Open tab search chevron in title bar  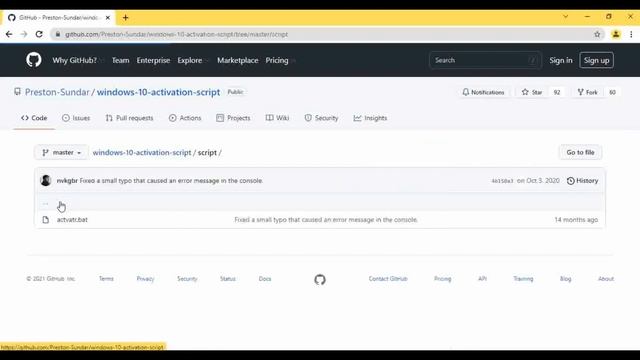click(566, 17)
